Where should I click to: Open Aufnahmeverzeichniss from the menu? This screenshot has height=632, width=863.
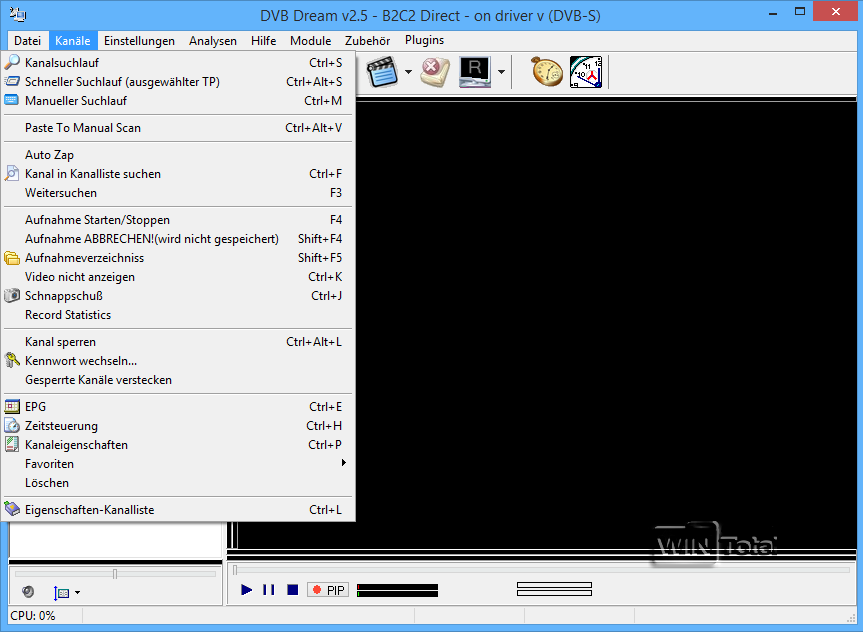point(178,258)
